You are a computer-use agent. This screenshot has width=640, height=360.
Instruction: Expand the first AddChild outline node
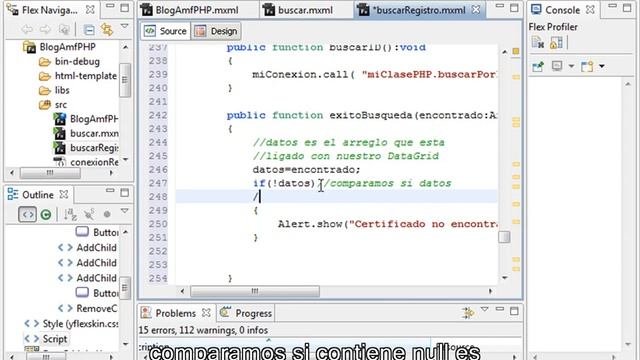tap(65, 248)
